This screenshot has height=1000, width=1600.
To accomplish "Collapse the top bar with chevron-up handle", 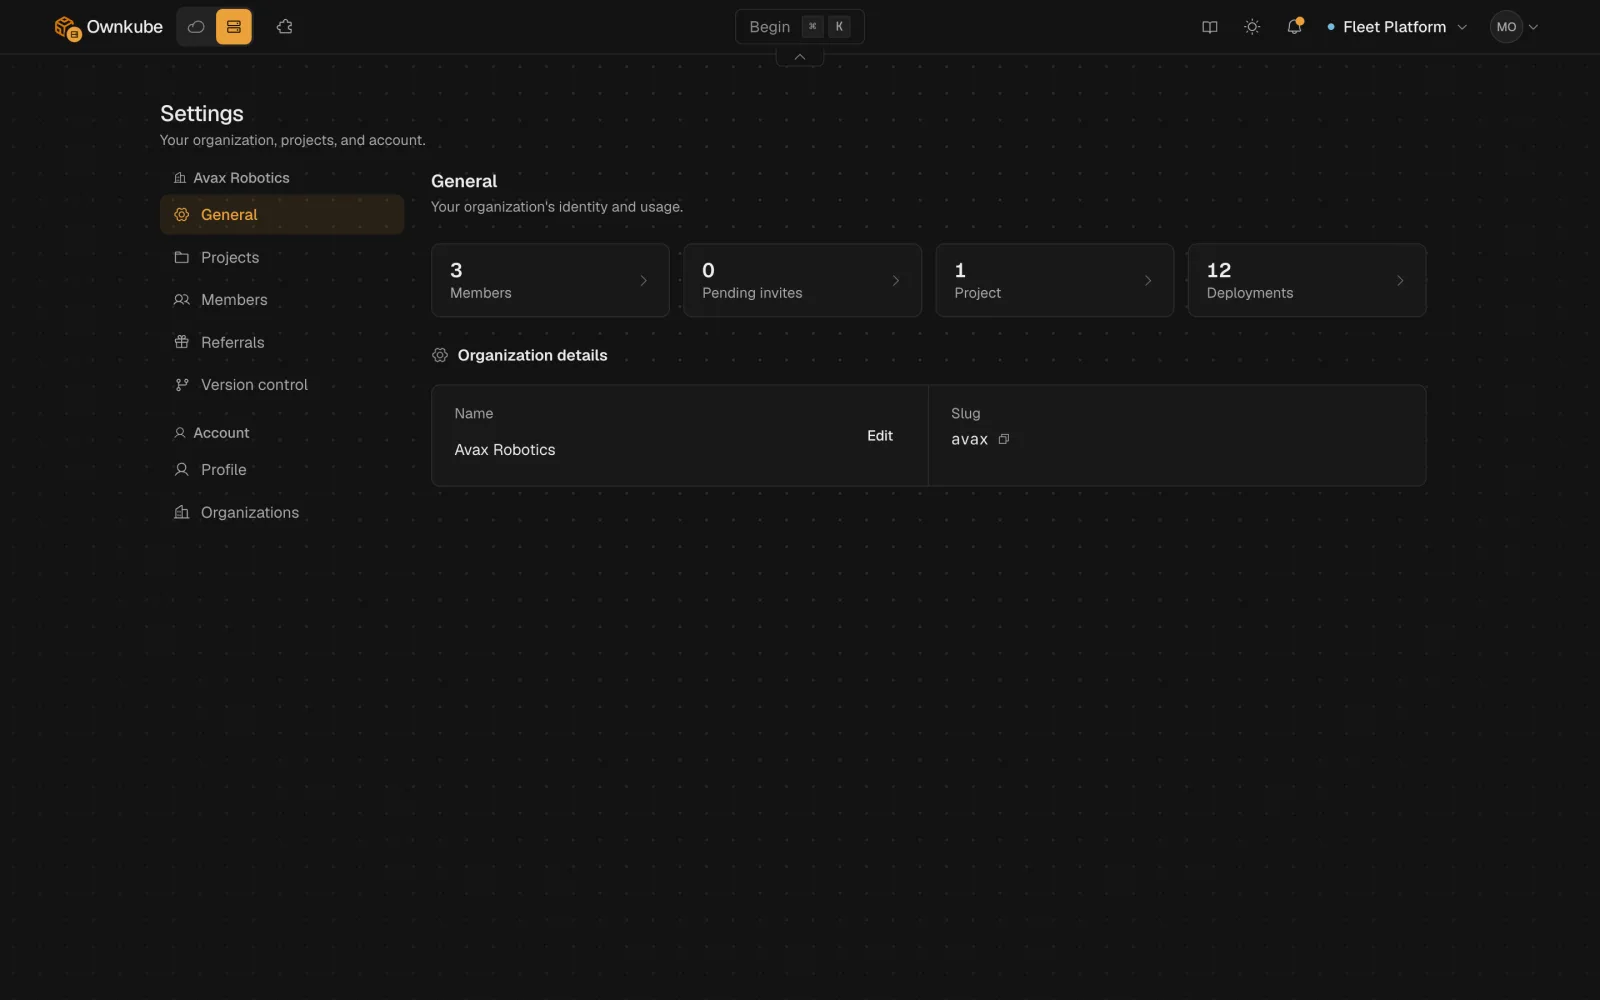I will (x=799, y=57).
